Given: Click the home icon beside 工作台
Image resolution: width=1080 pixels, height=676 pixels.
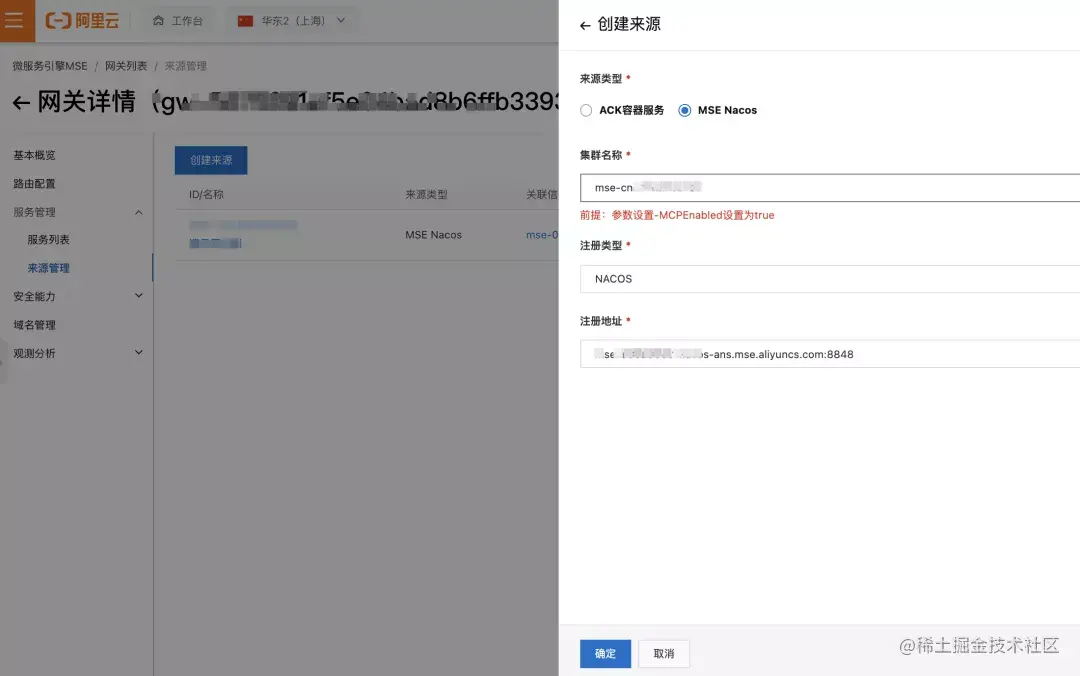Looking at the screenshot, I should coord(158,21).
